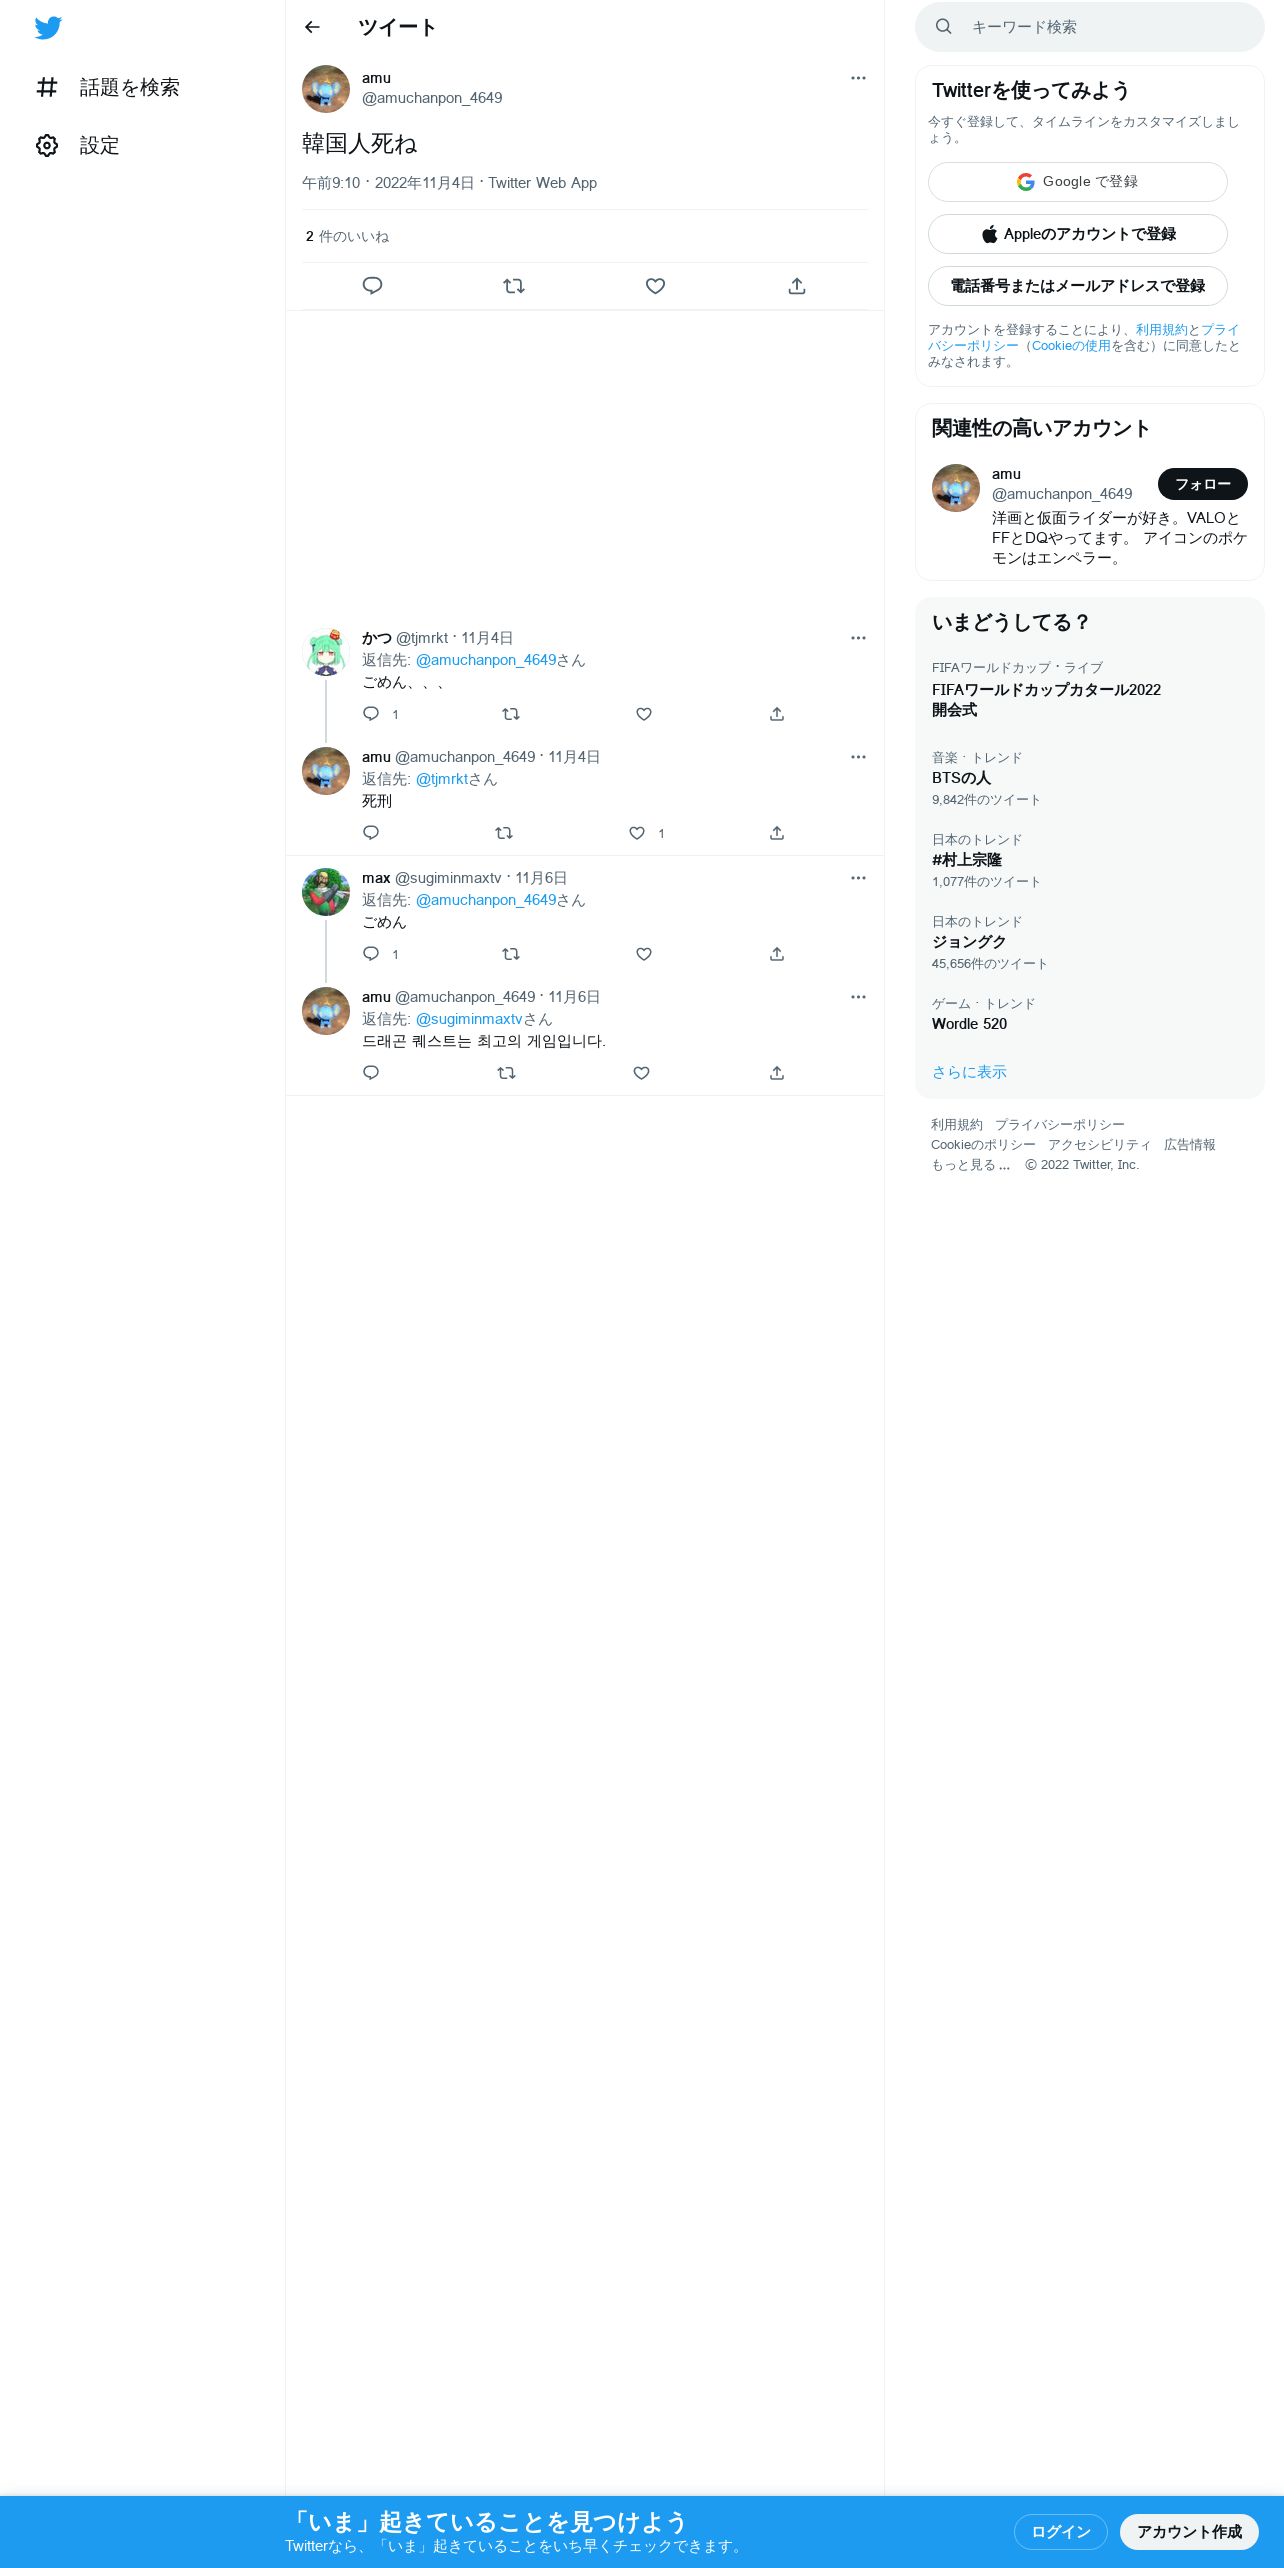Like amu's Korean reply about Dragon Quest

[x=642, y=1073]
